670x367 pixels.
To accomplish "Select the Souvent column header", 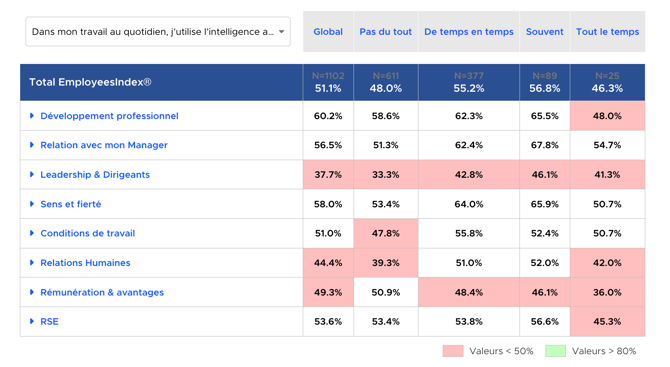I will (544, 32).
